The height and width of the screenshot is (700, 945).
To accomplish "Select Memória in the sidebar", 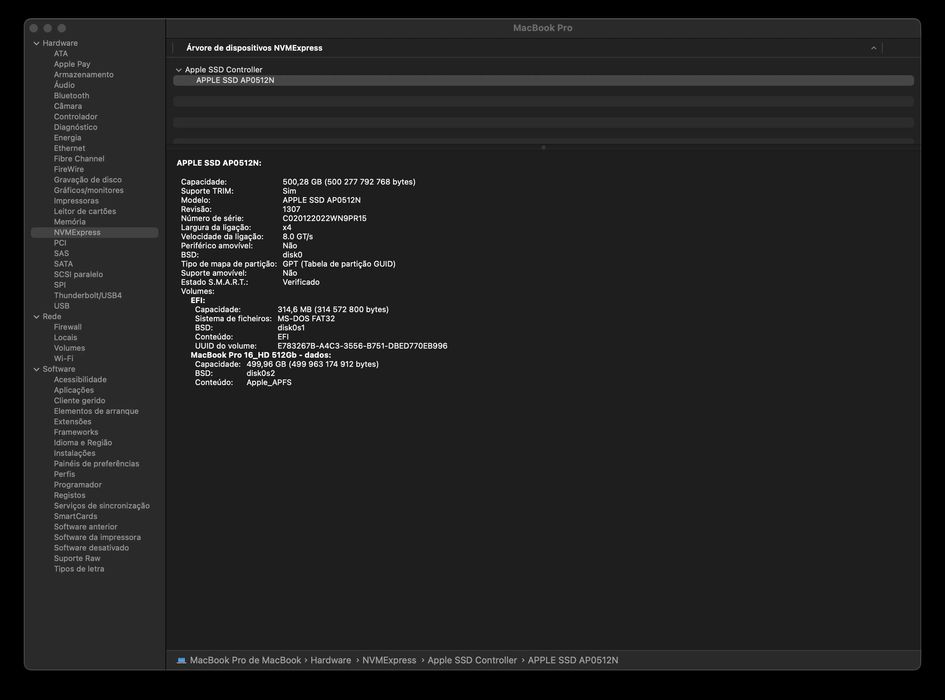I will pyautogui.click(x=69, y=222).
